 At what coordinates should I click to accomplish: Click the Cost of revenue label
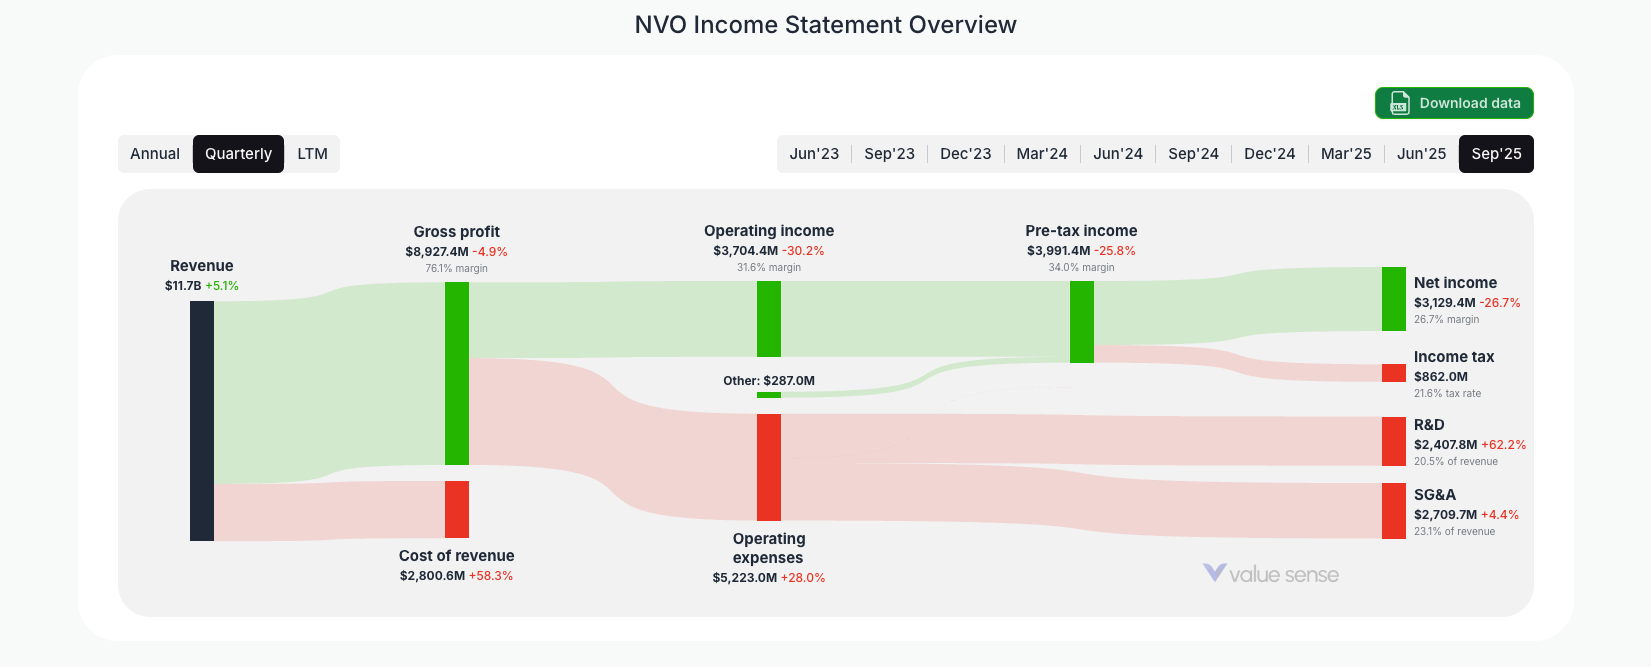tap(457, 556)
